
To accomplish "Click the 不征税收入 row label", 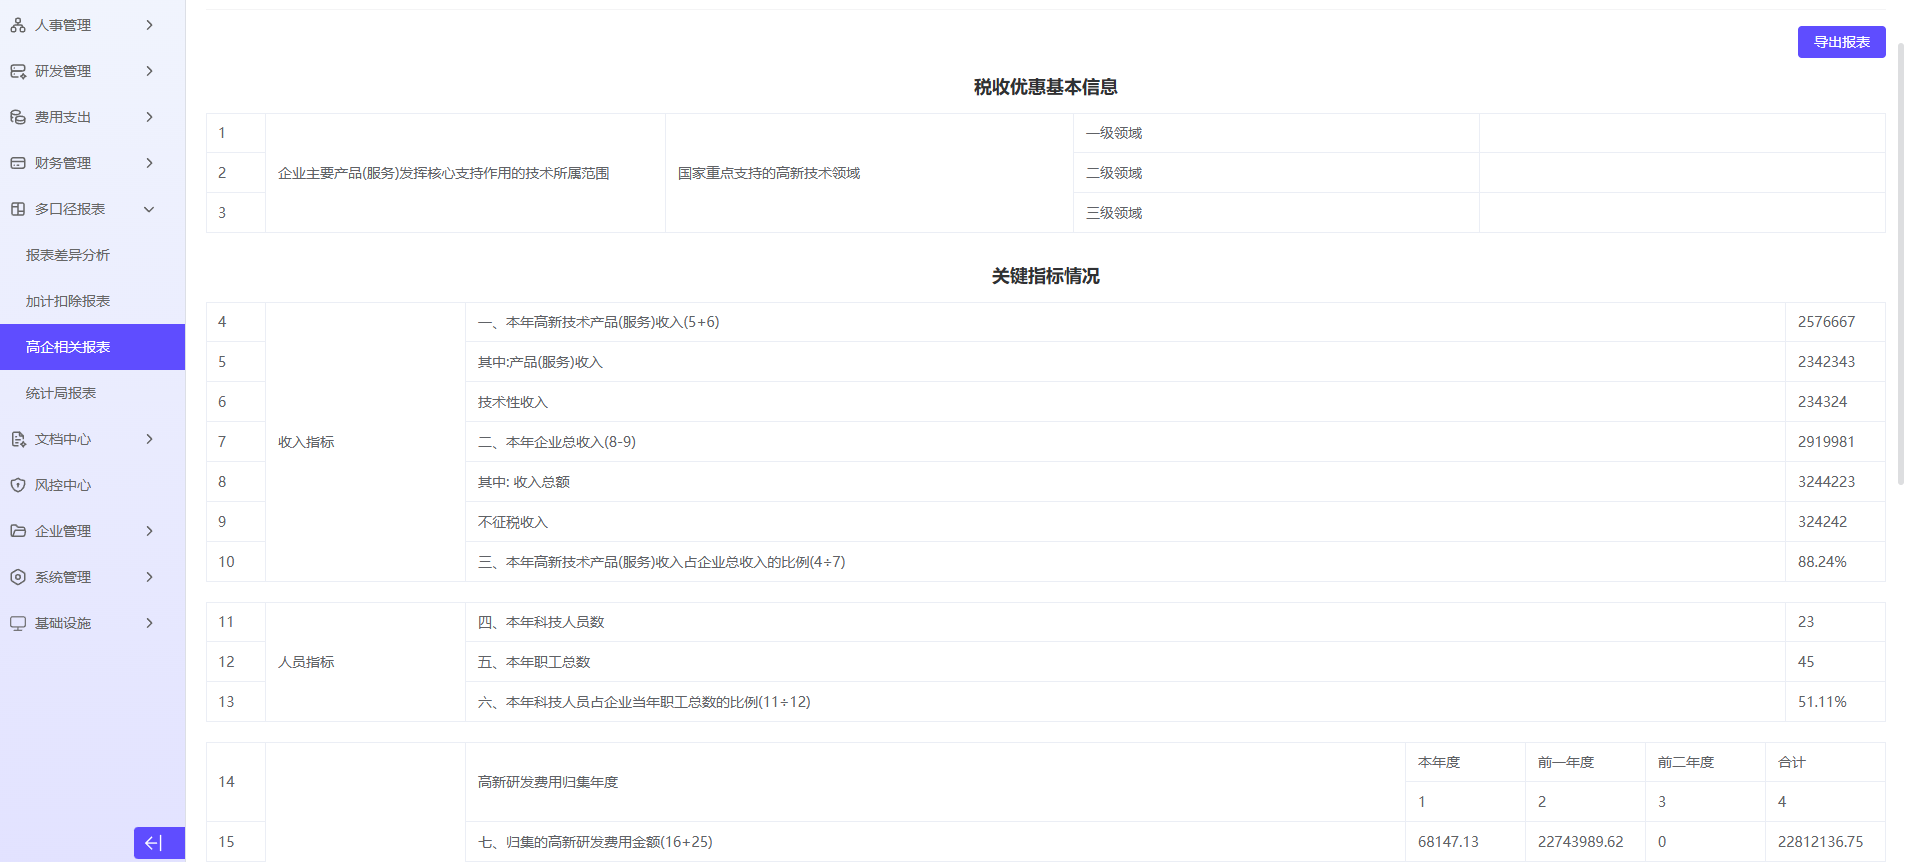I will click(x=513, y=522).
